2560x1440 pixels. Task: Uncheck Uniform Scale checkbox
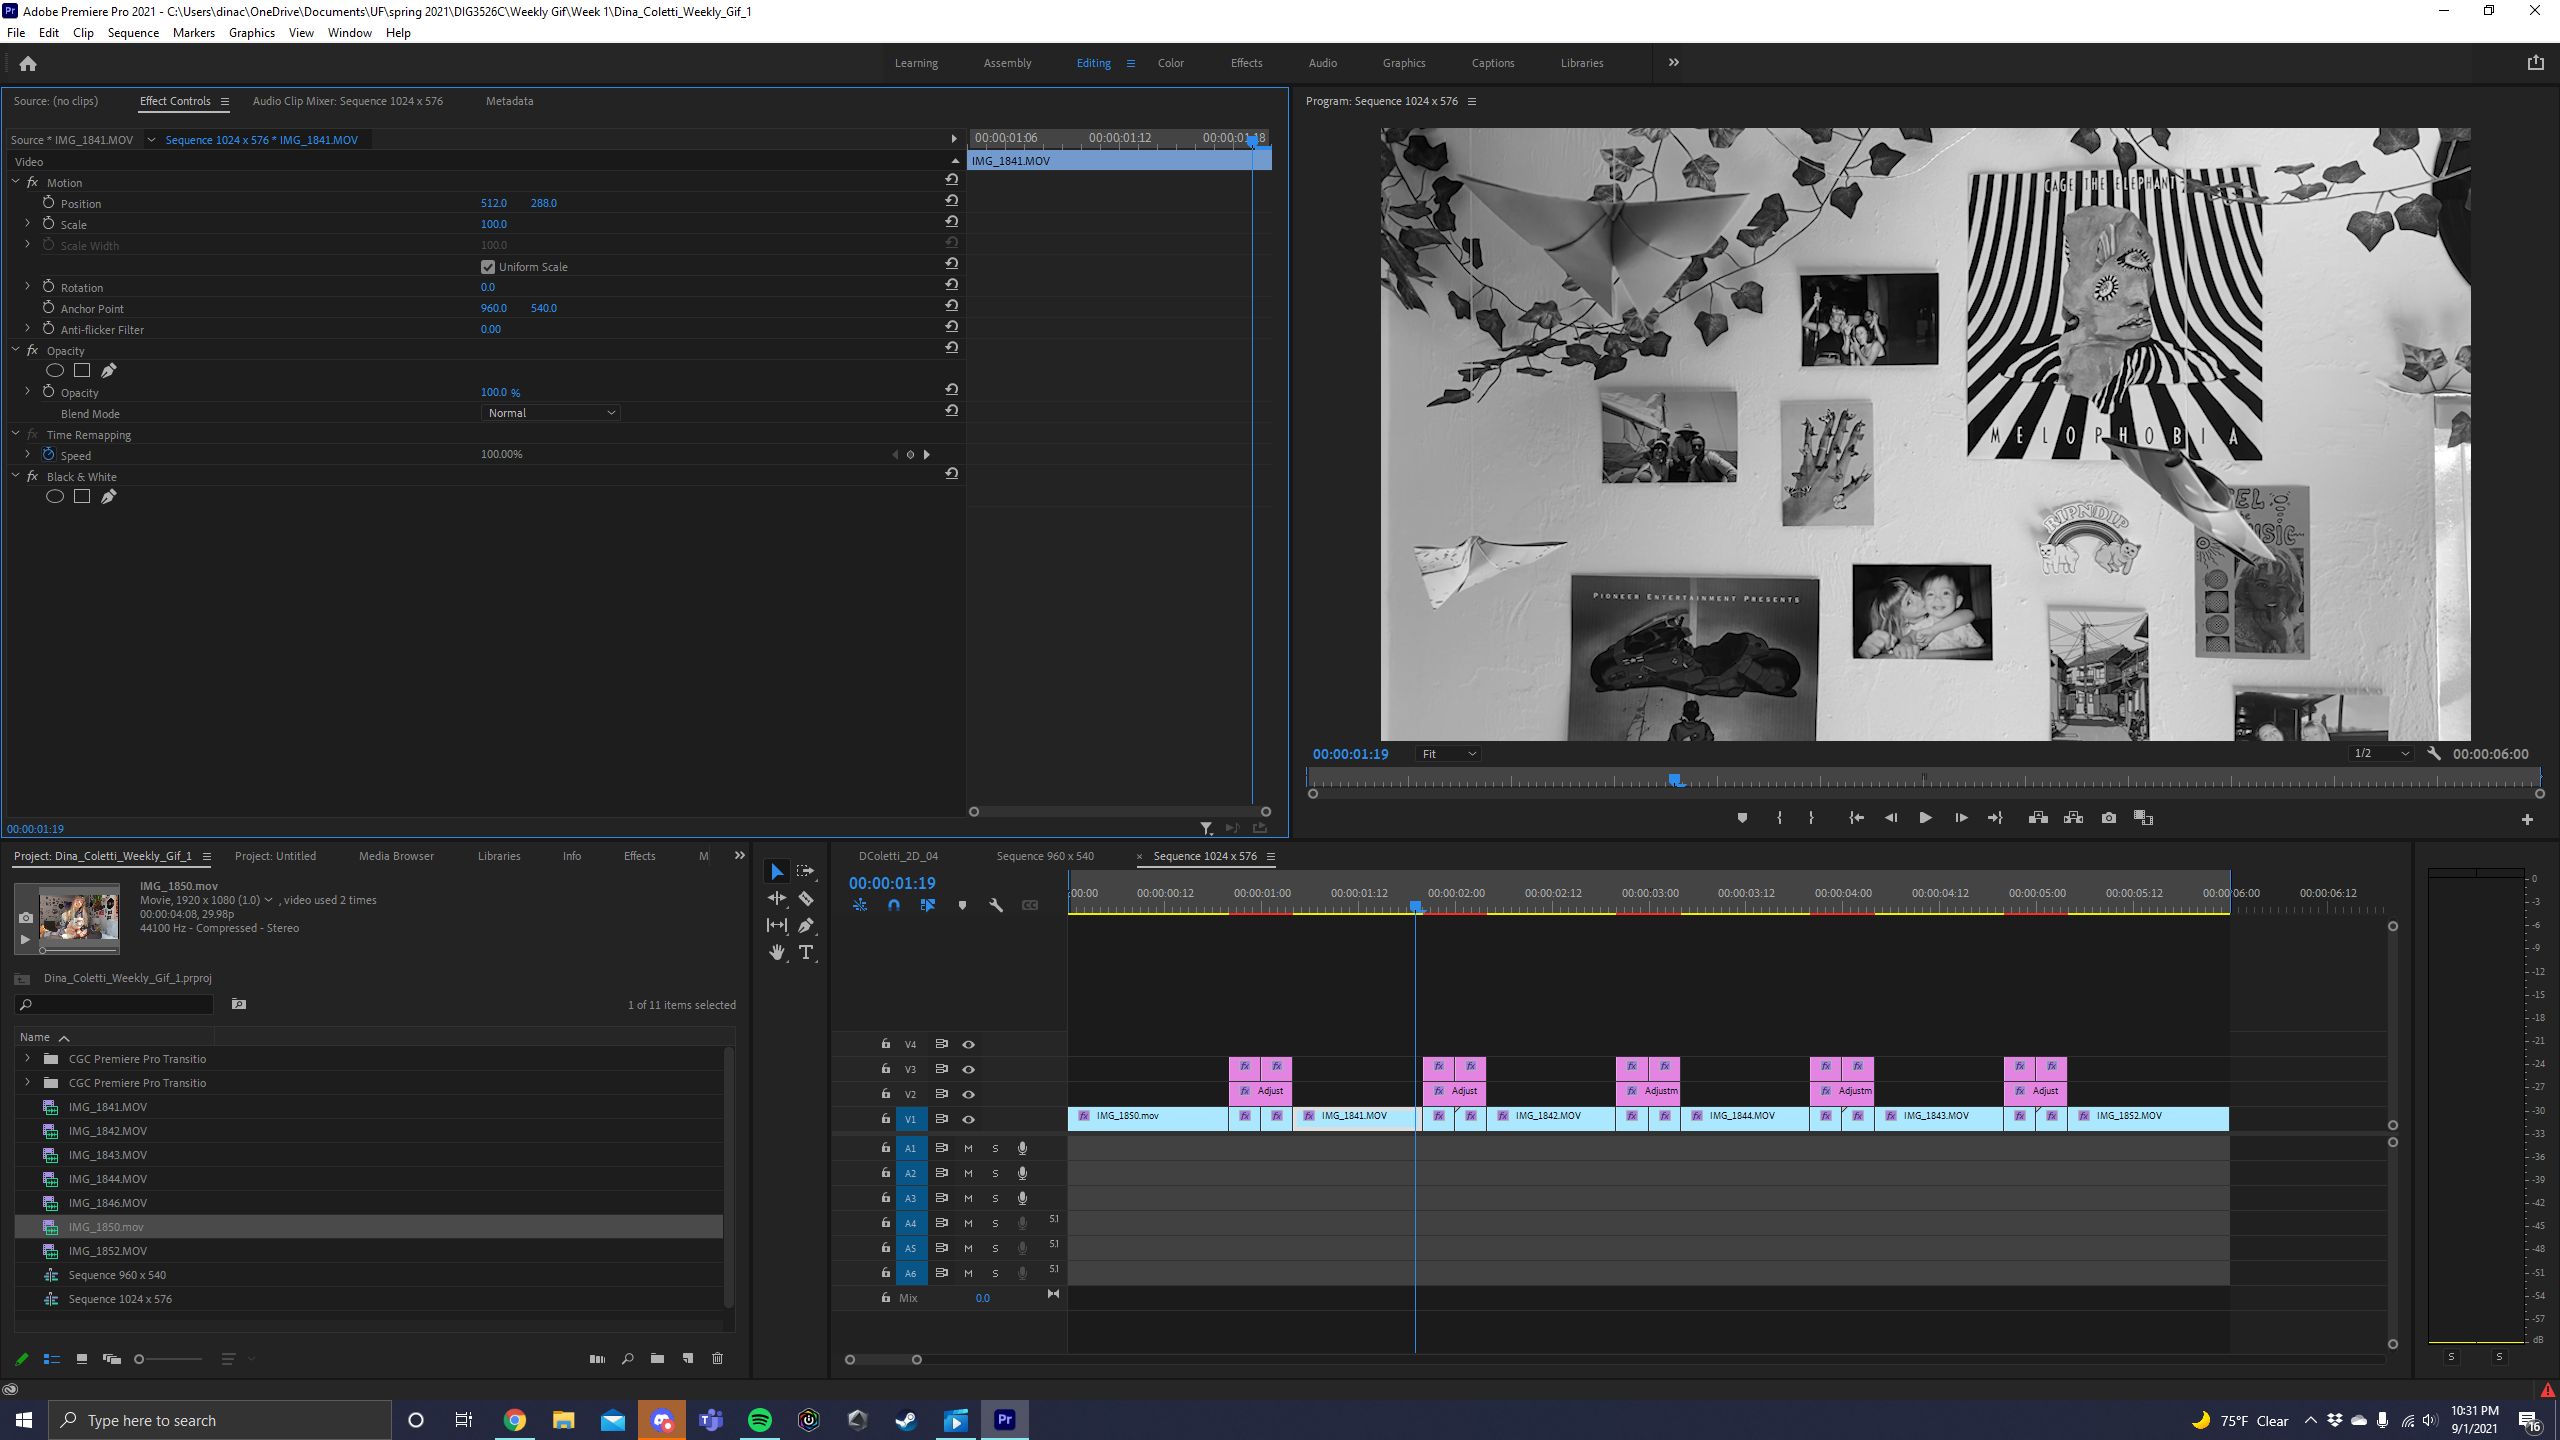tap(488, 267)
